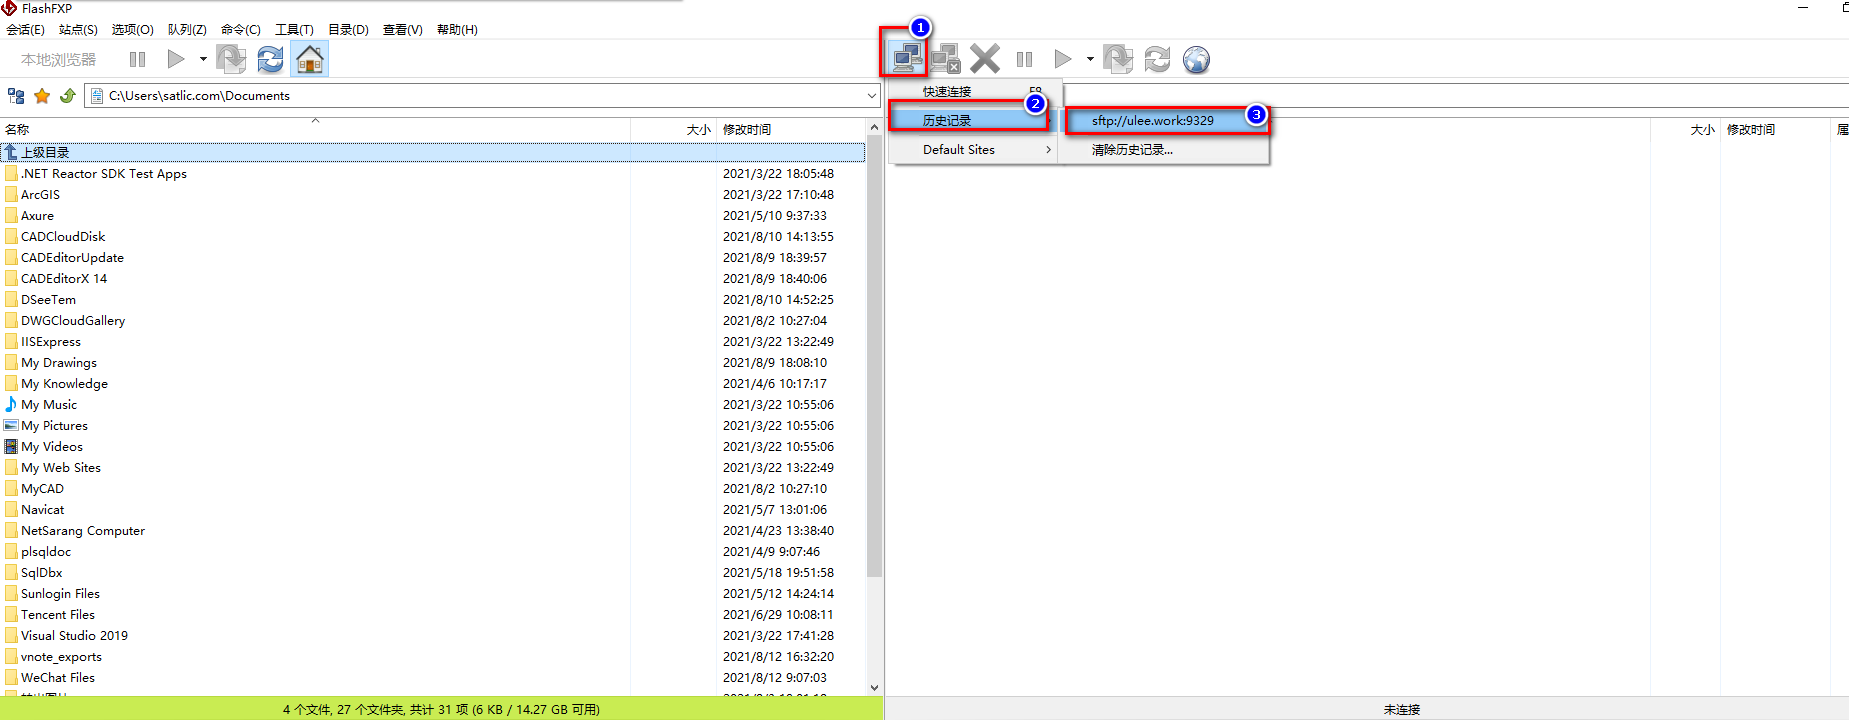Open the 选项(O) menu
1849x720 pixels.
point(132,30)
